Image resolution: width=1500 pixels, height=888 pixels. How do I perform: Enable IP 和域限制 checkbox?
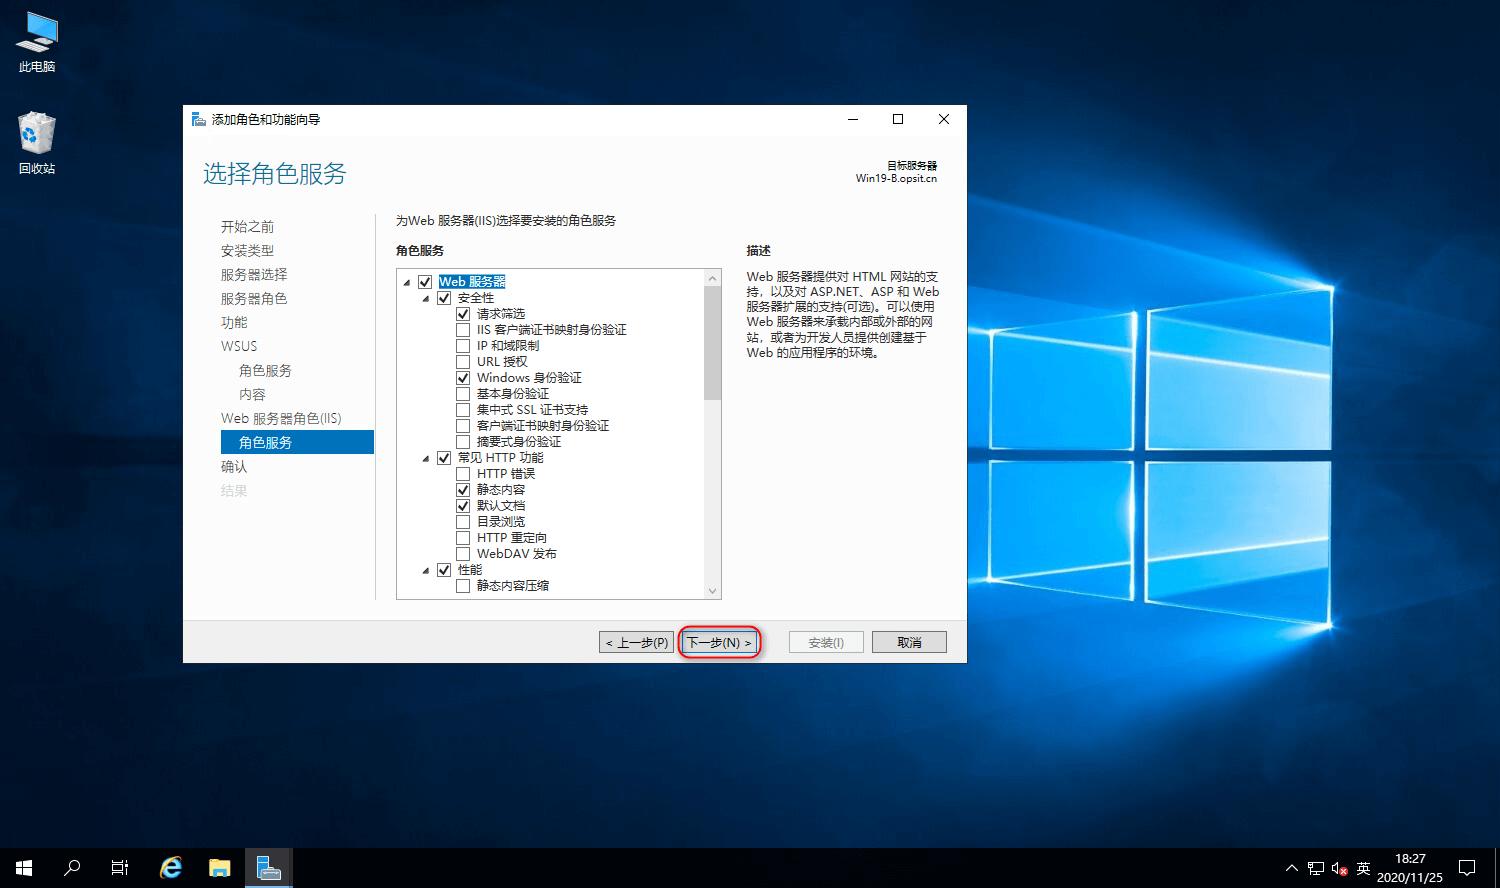463,346
